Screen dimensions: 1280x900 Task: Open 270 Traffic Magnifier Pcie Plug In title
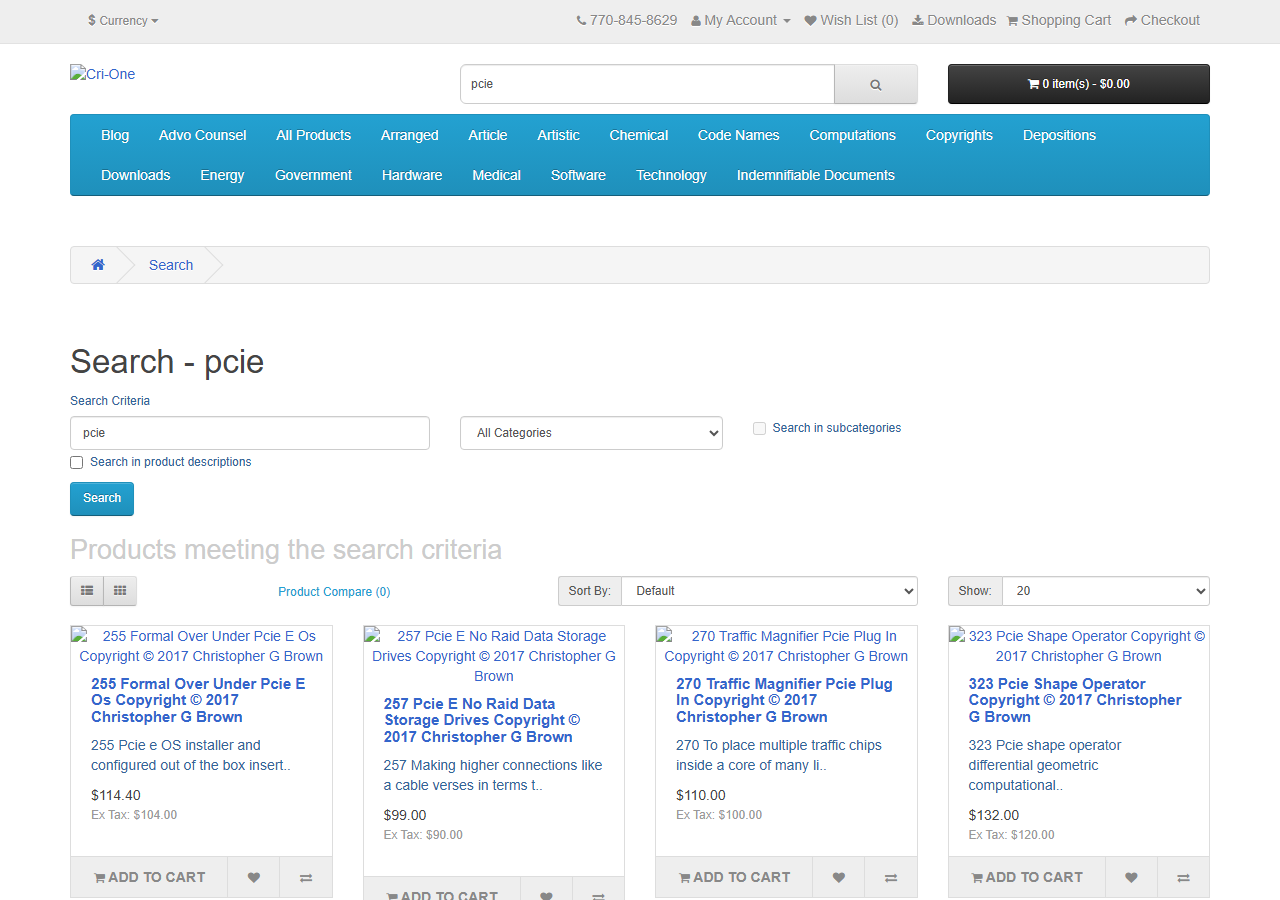[784, 700]
